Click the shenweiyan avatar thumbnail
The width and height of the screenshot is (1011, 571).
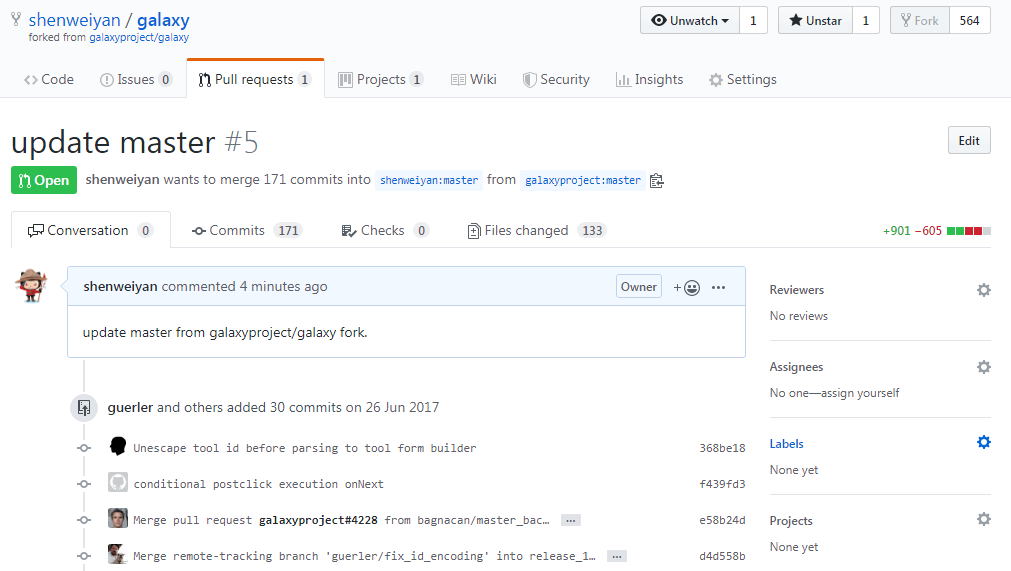click(x=31, y=286)
